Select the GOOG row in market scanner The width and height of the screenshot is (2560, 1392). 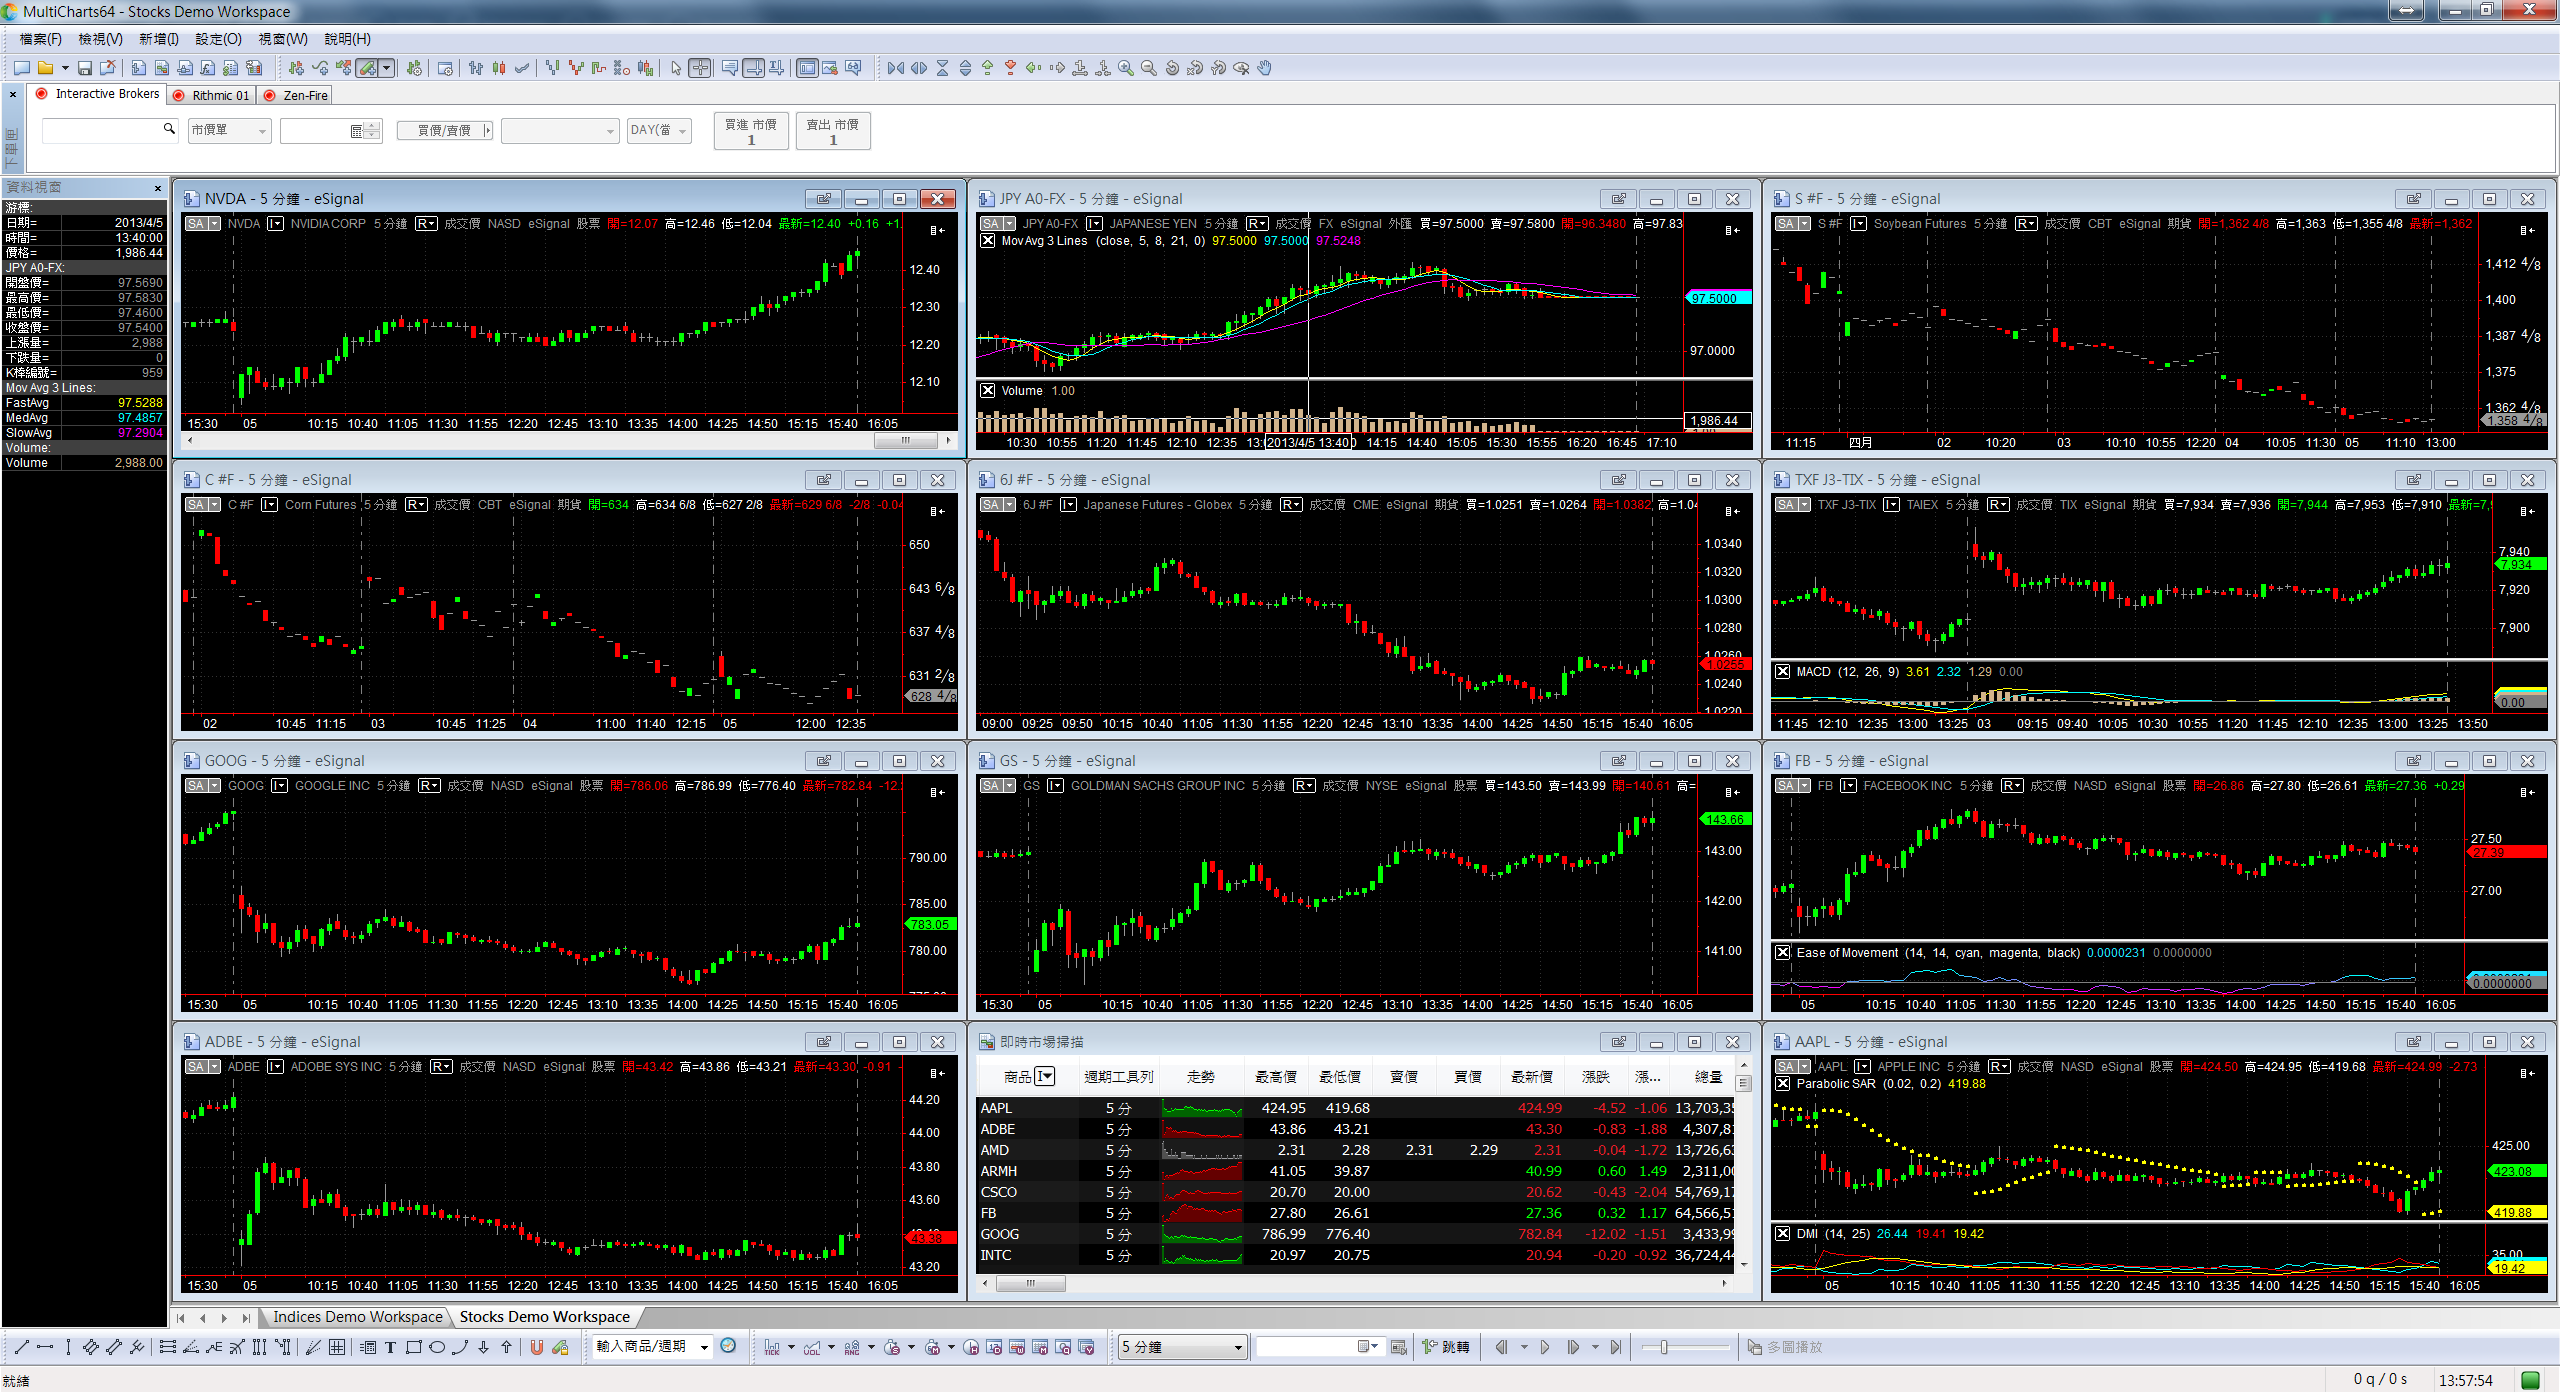coord(1357,1234)
